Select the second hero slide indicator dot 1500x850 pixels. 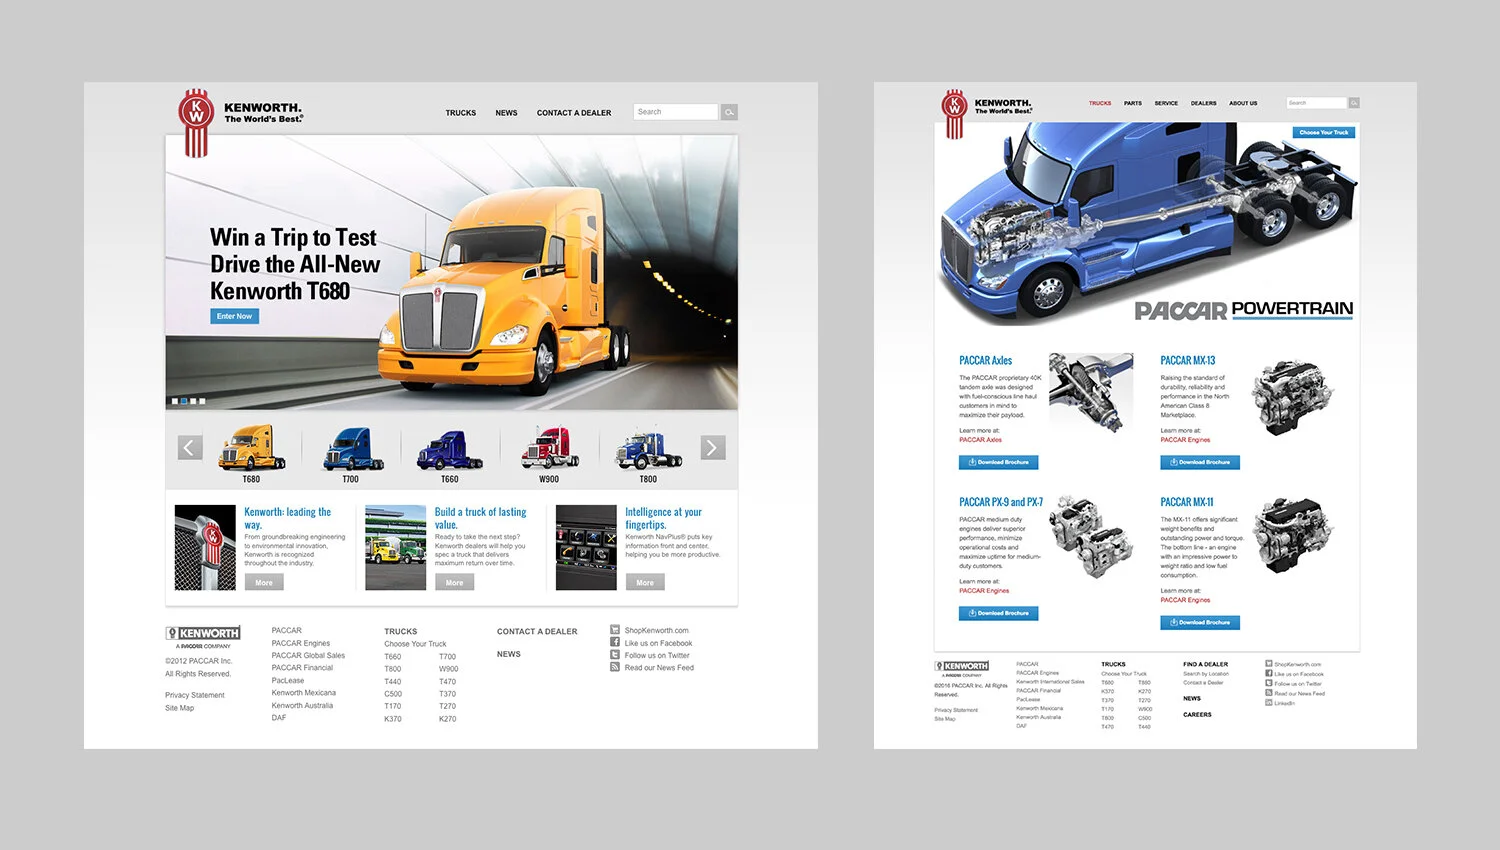pyautogui.click(x=184, y=401)
